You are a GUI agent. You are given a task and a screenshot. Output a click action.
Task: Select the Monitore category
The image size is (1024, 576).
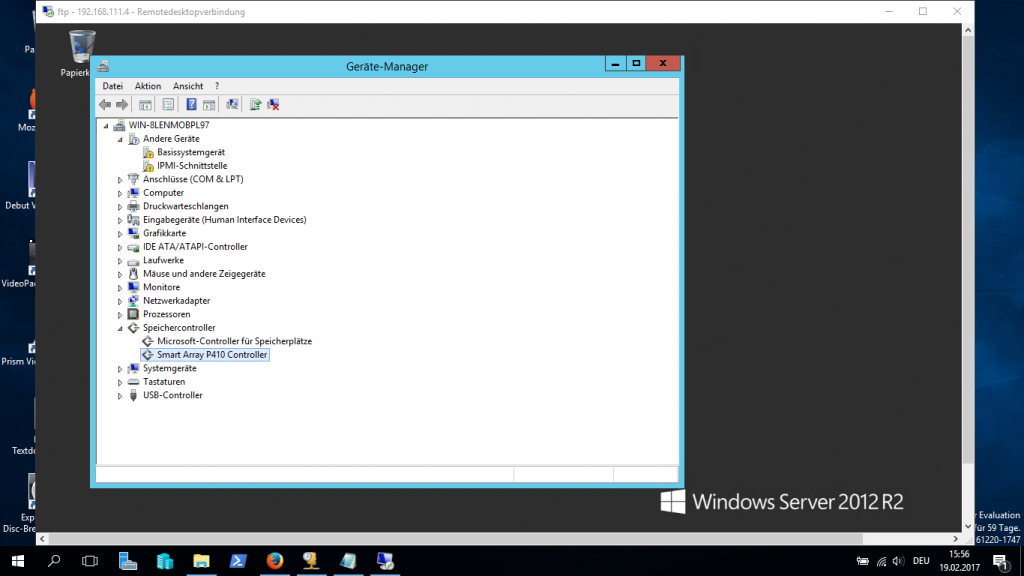[x=161, y=287]
